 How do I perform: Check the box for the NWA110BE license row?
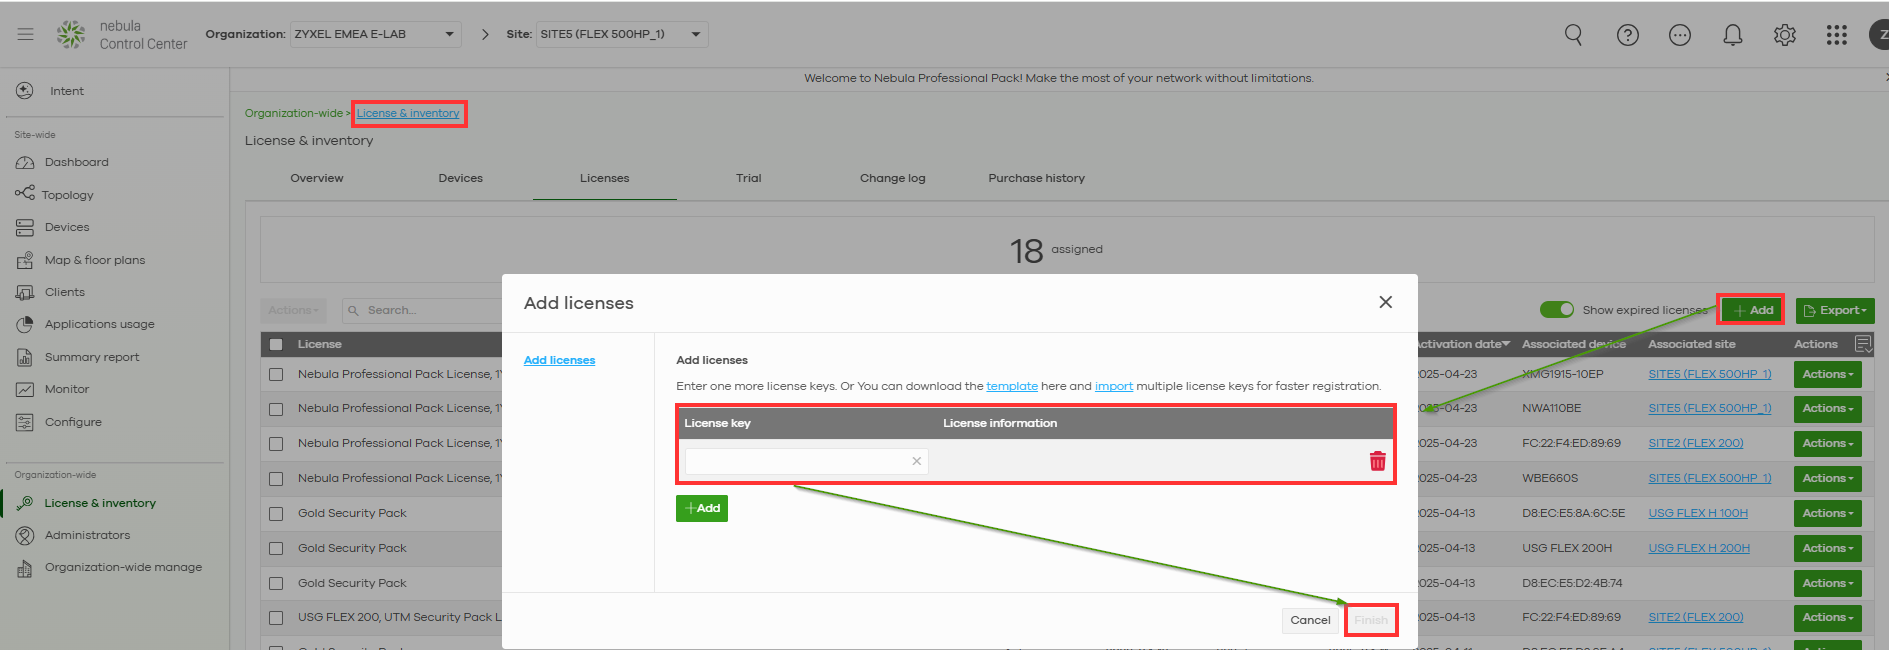click(x=276, y=409)
